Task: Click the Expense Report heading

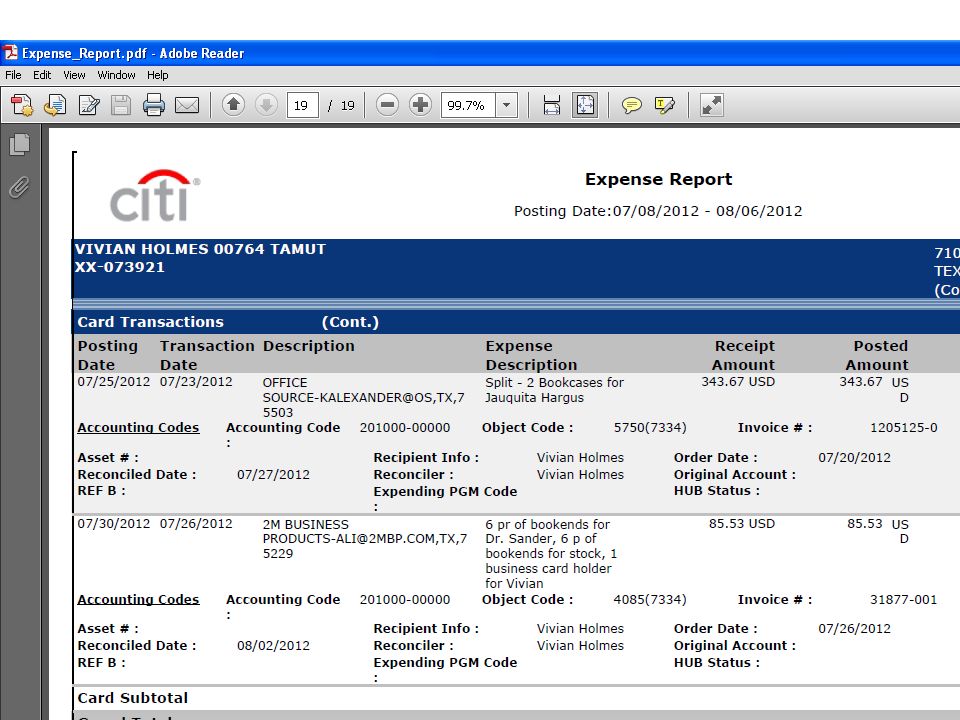Action: coord(658,179)
